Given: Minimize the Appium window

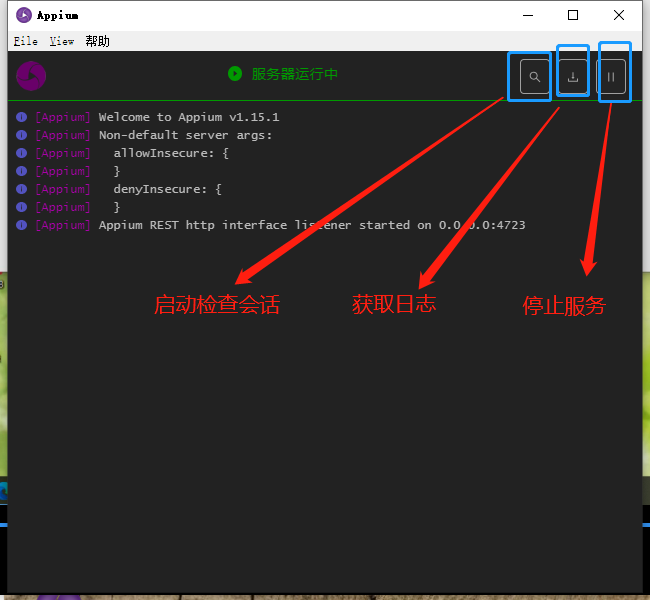Looking at the screenshot, I should [528, 15].
